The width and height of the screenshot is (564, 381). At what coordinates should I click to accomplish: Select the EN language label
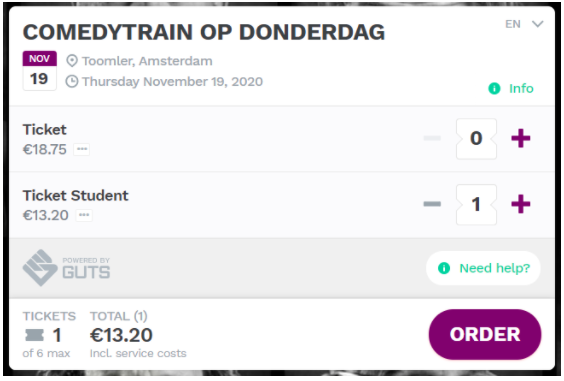pos(513,24)
